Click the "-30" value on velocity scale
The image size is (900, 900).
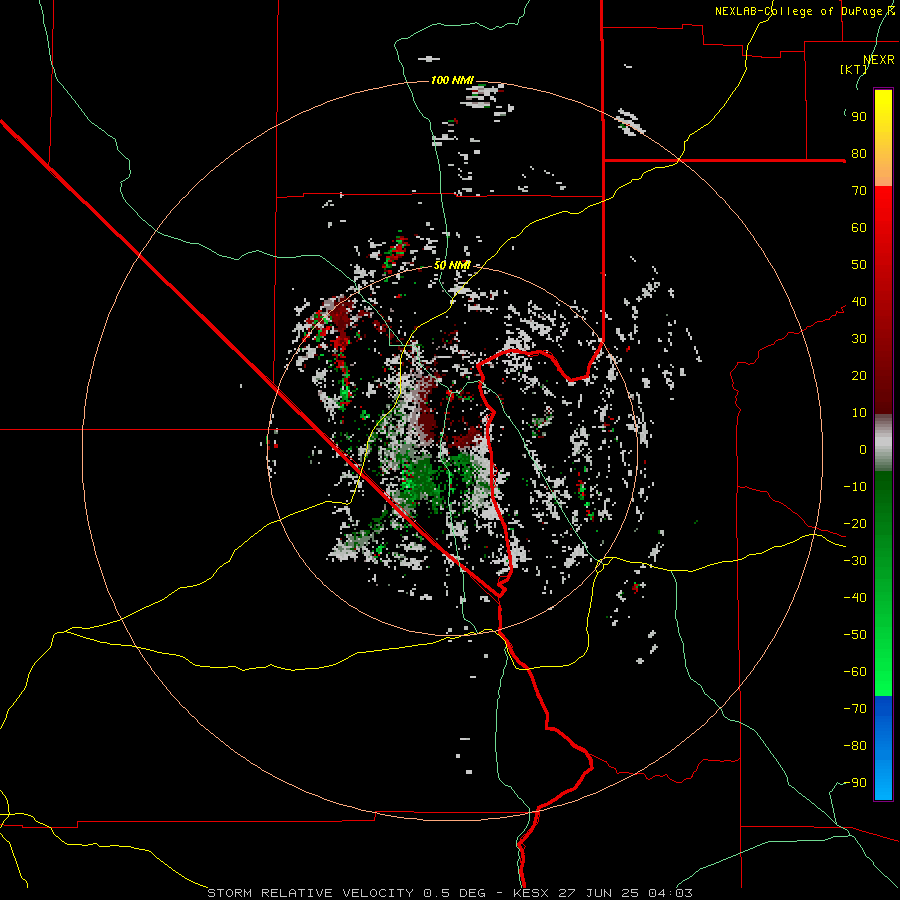[855, 561]
